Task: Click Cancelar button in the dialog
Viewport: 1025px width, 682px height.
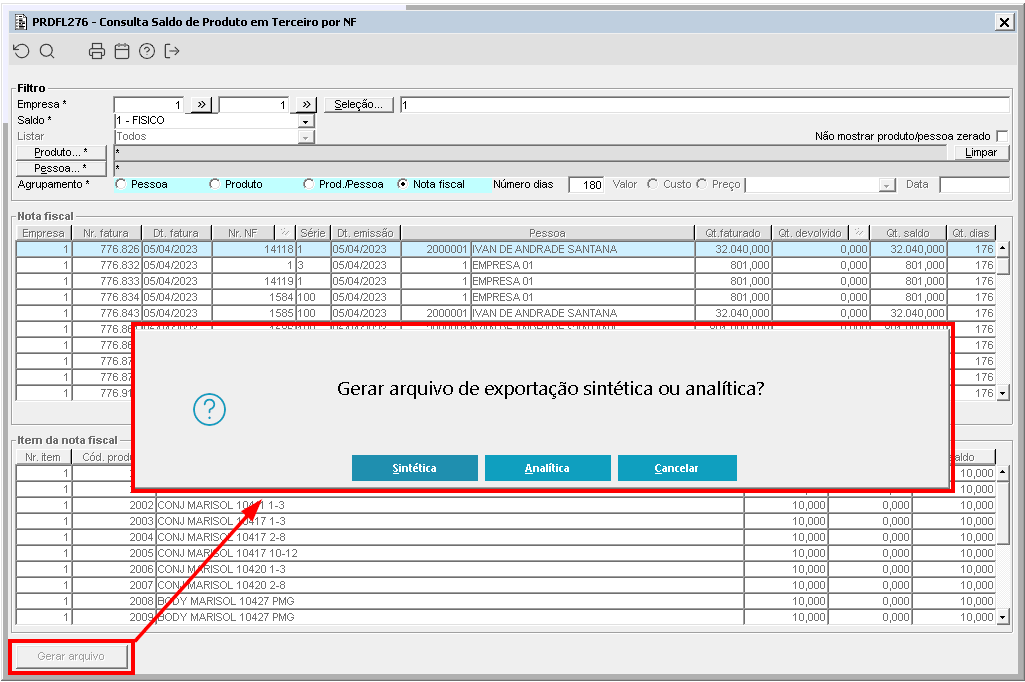Action: click(677, 468)
